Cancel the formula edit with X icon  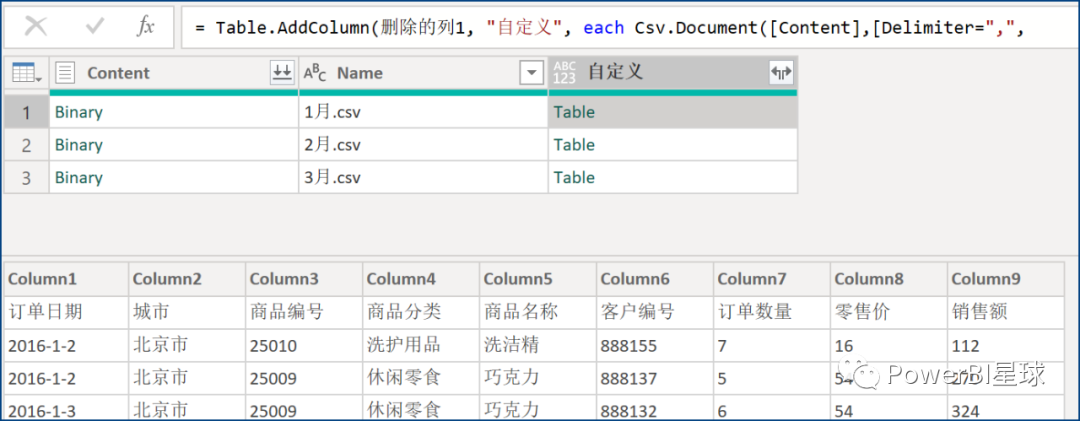tap(36, 27)
